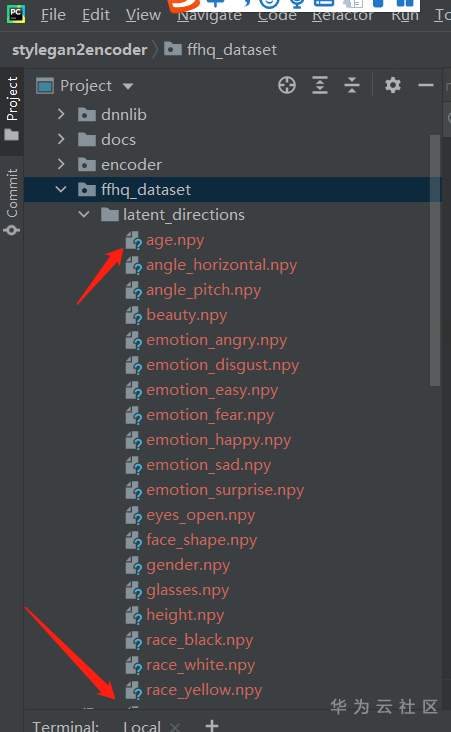This screenshot has height=732, width=451.
Task: Click the Collapse All icon in Project toolbar
Action: click(352, 85)
